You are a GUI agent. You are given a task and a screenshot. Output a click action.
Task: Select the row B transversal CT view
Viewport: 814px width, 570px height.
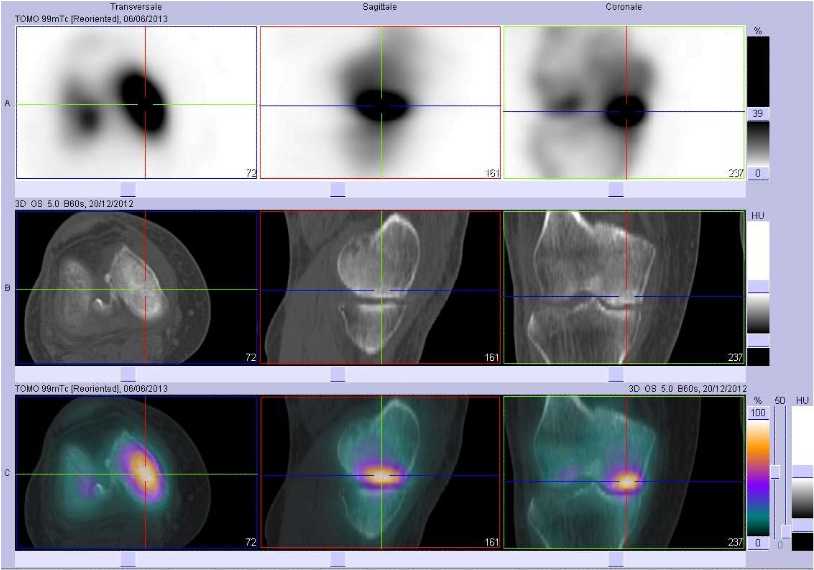137,287
